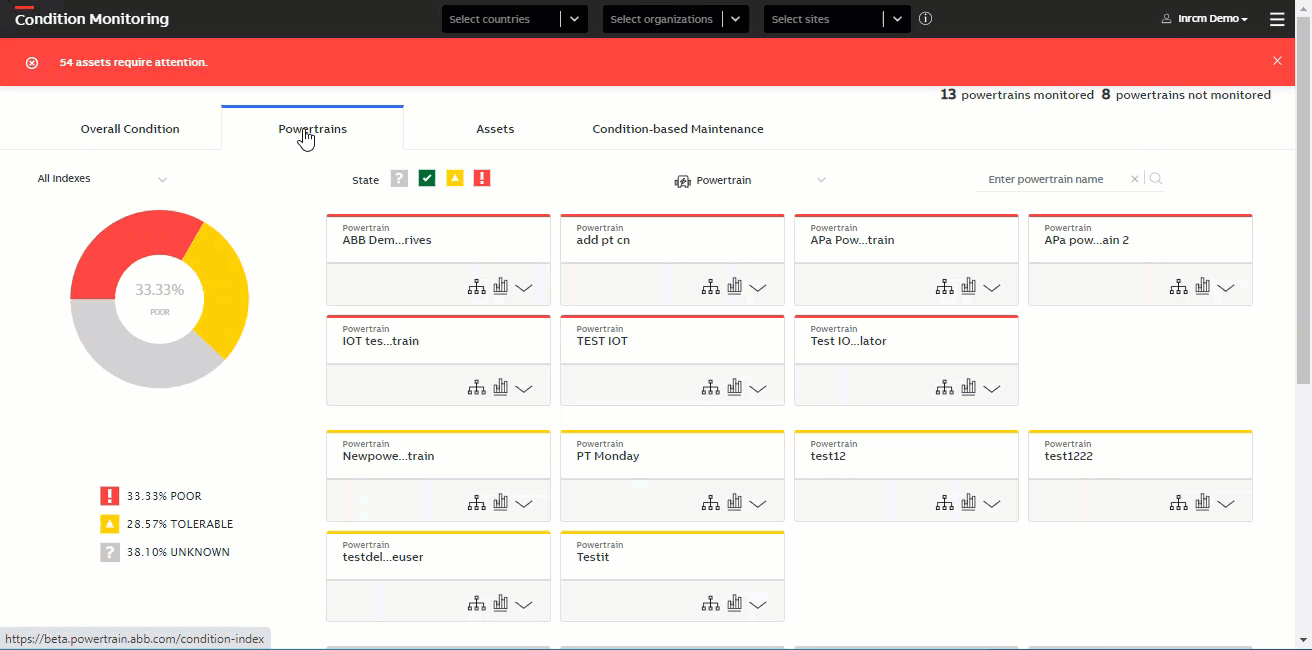Toggle the poor state filter (red exclamation)
Image resolution: width=1312 pixels, height=650 pixels.
(482, 178)
